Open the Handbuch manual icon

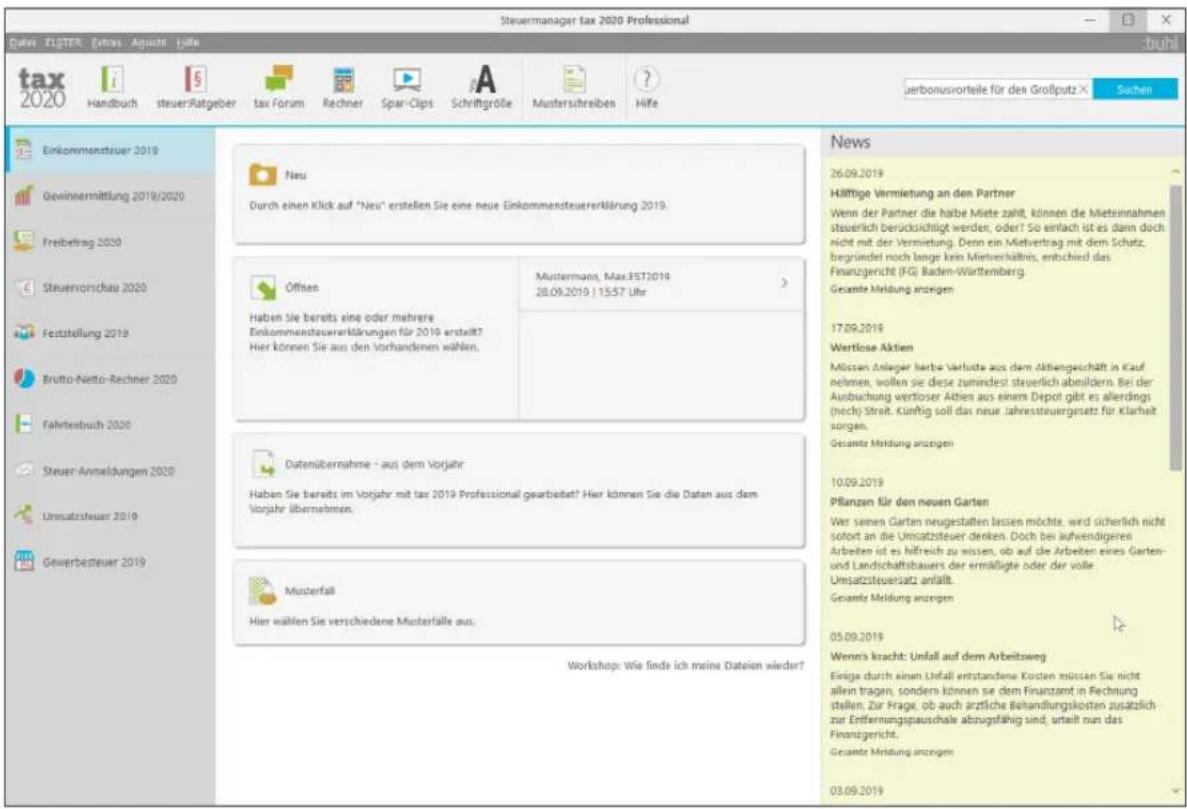click(112, 79)
